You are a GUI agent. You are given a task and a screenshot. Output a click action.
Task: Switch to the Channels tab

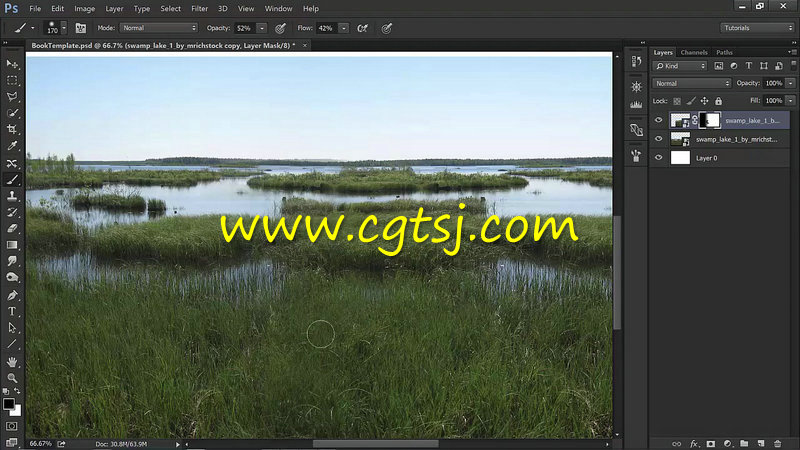[694, 52]
